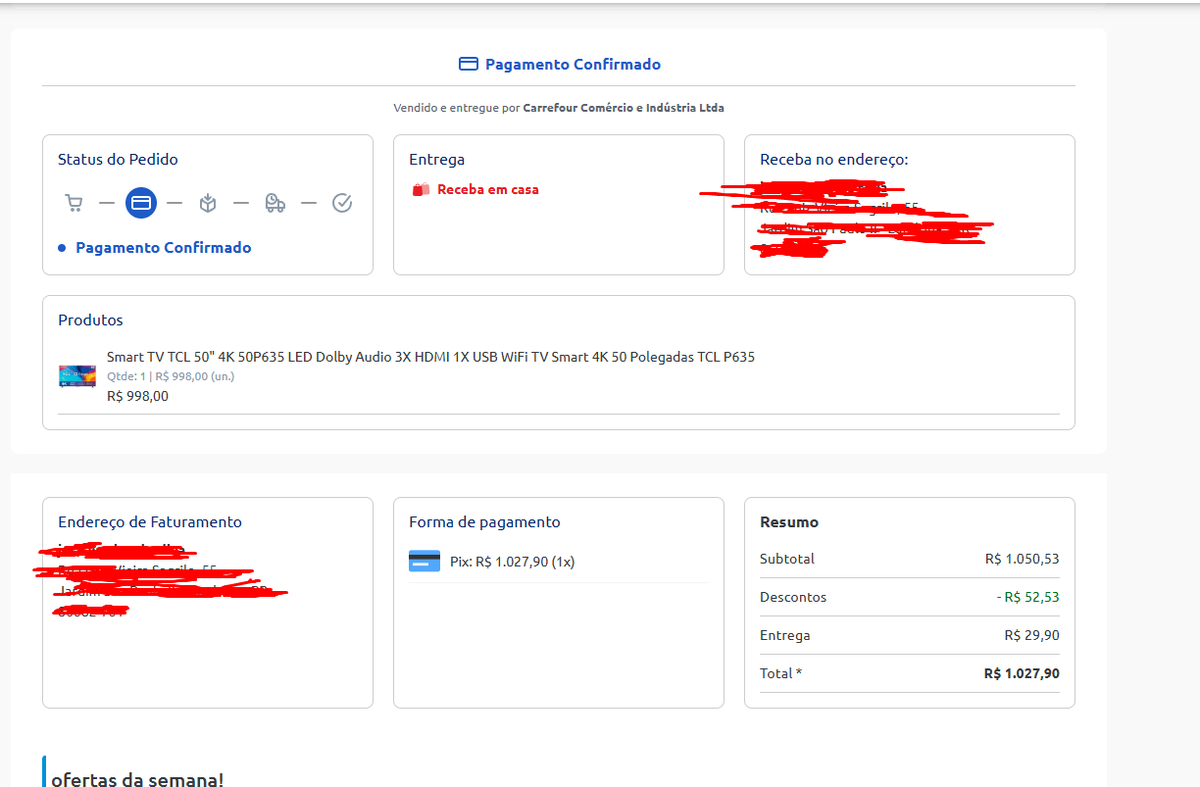This screenshot has width=1200, height=787.
Task: Click the Resumo heading
Action: click(x=789, y=522)
